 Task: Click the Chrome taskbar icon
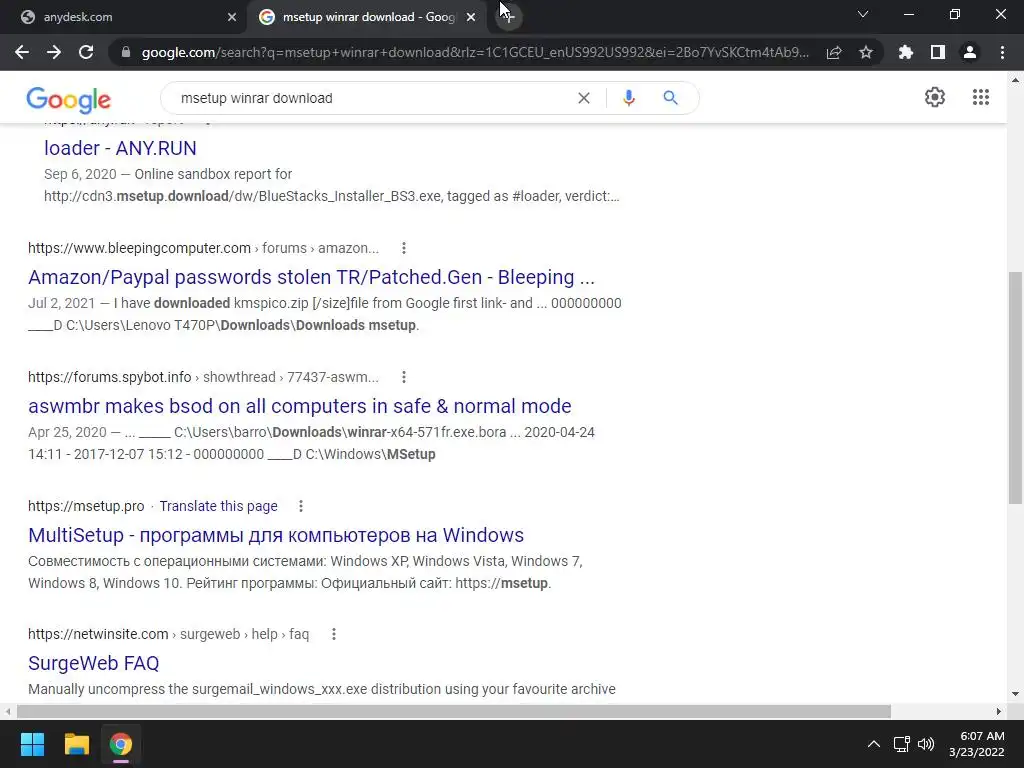(x=121, y=744)
